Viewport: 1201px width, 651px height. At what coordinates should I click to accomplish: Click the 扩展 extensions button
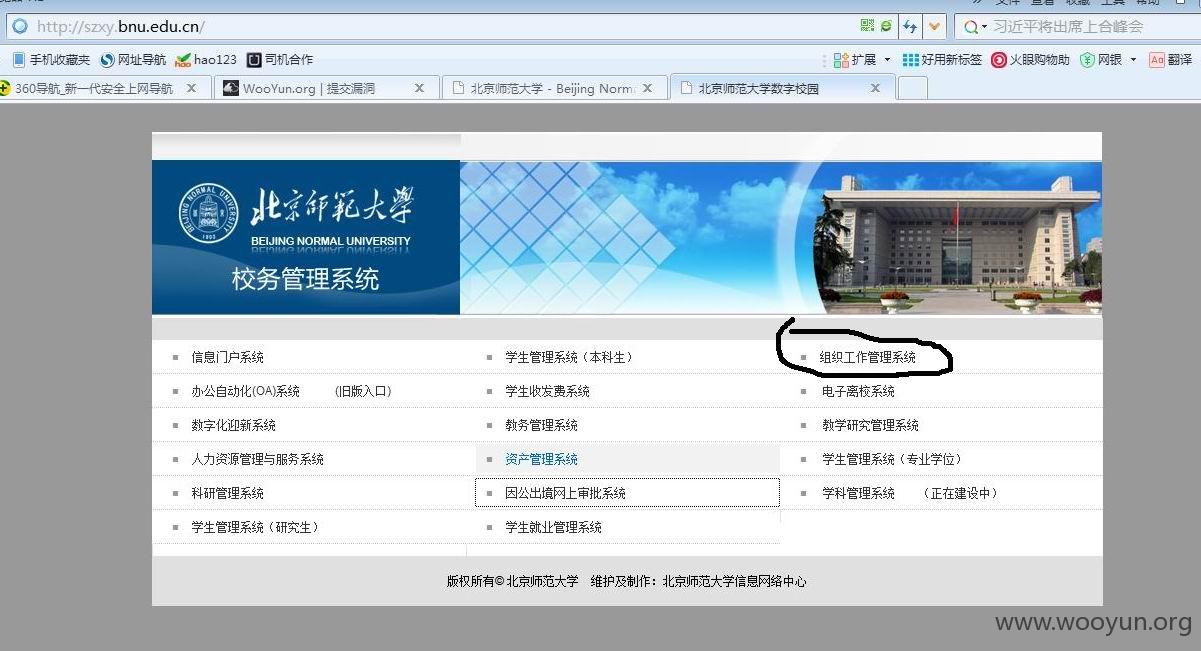pyautogui.click(x=855, y=60)
